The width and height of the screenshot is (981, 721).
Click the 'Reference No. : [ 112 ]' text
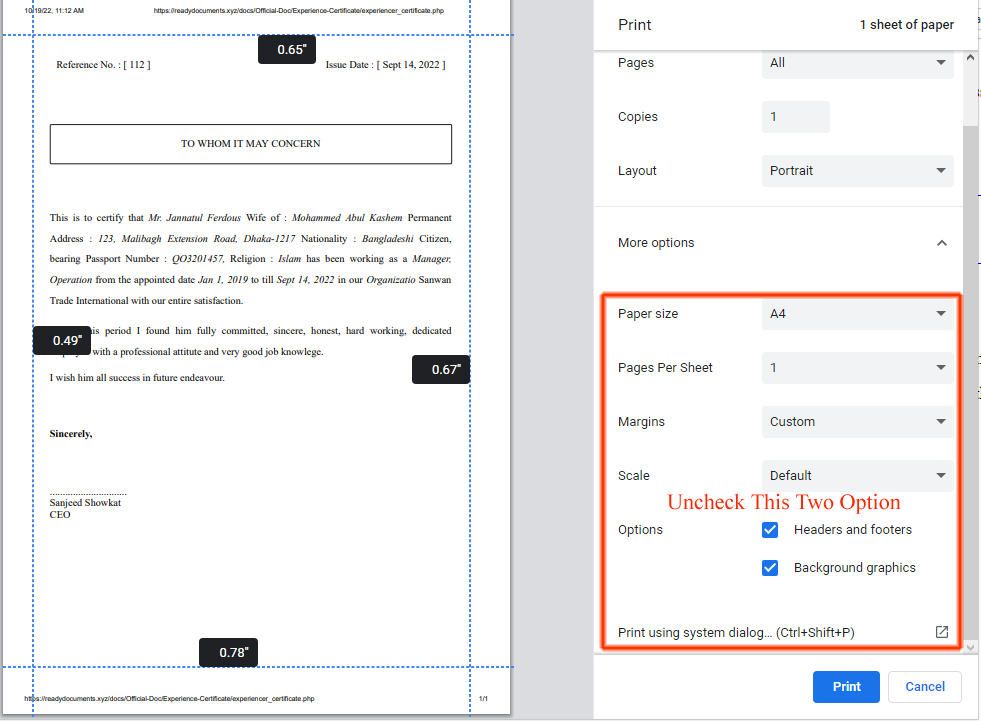click(x=103, y=64)
